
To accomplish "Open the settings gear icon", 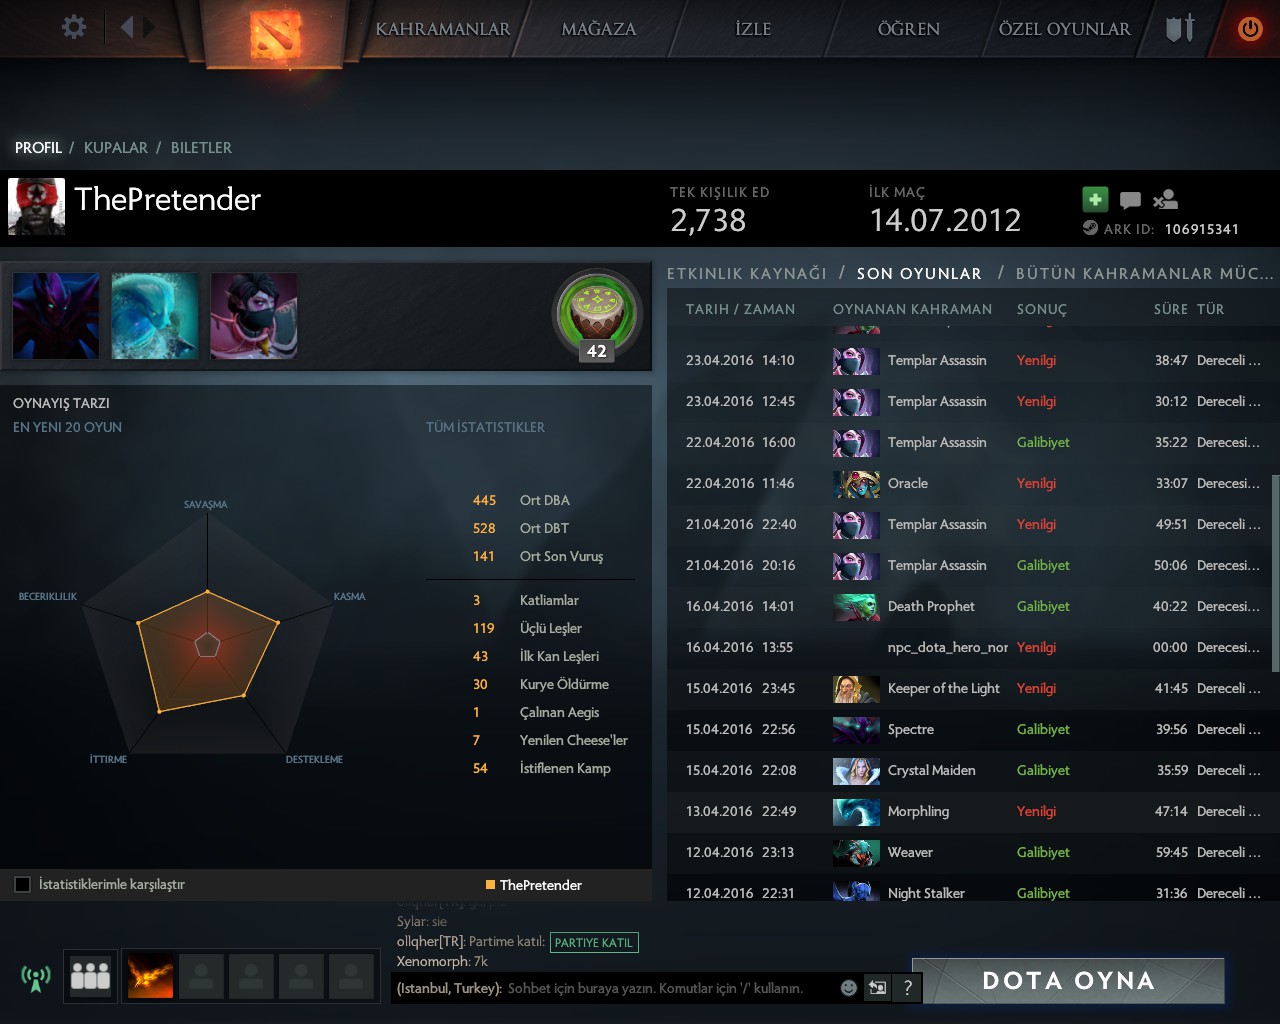I will [x=74, y=27].
